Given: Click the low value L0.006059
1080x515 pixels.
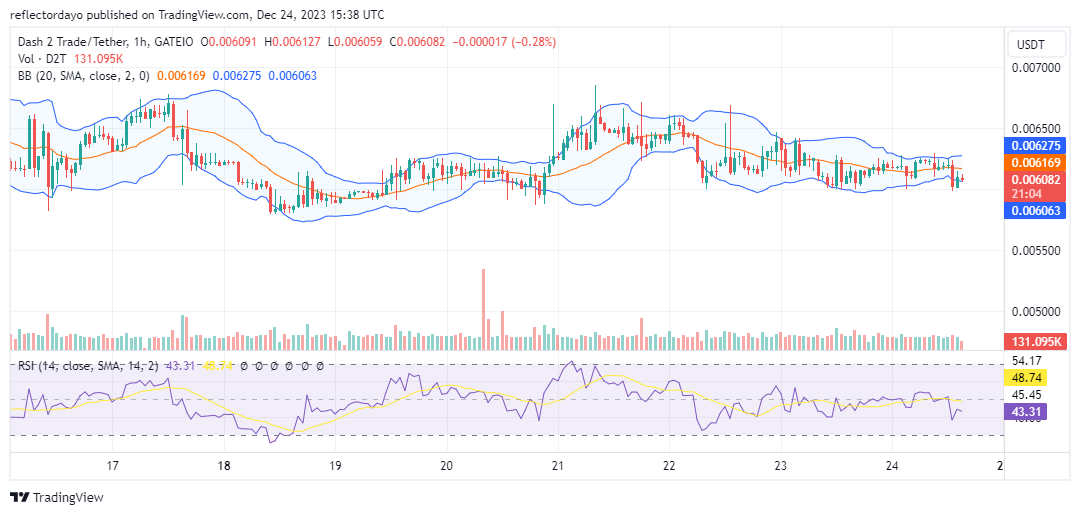Looking at the screenshot, I should tap(355, 42).
